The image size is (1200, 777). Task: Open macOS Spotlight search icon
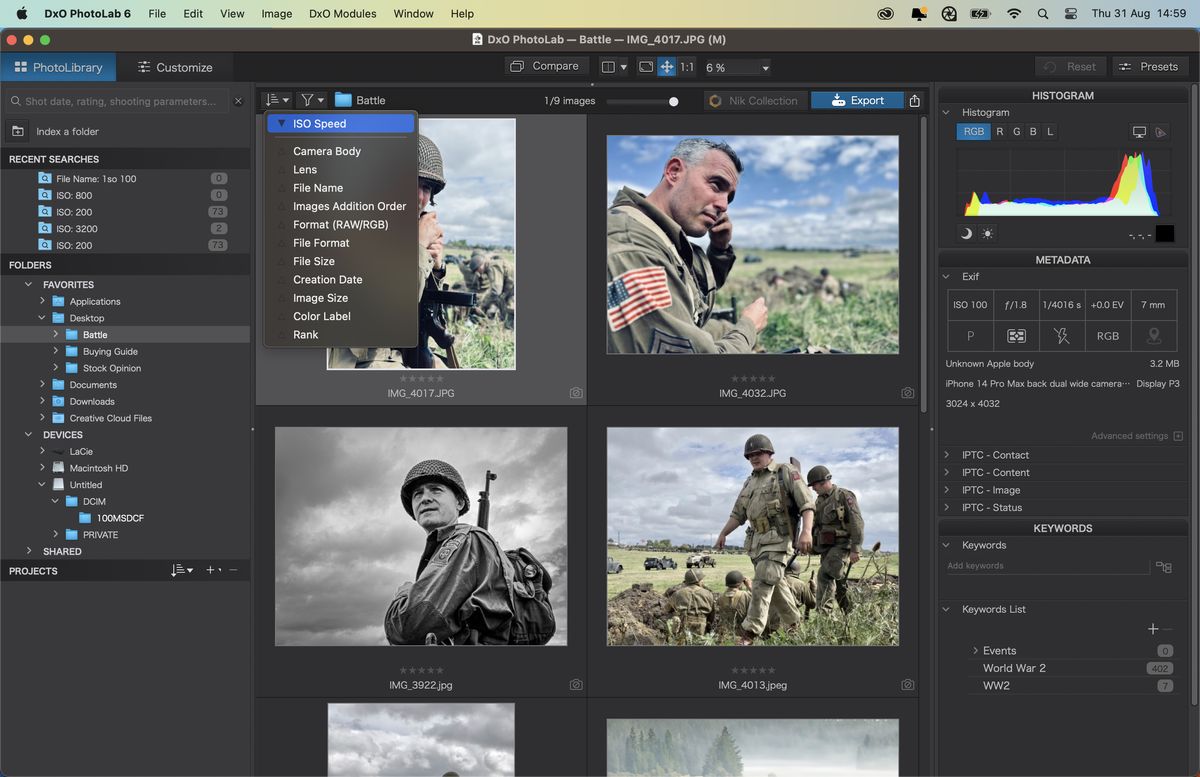[1043, 14]
